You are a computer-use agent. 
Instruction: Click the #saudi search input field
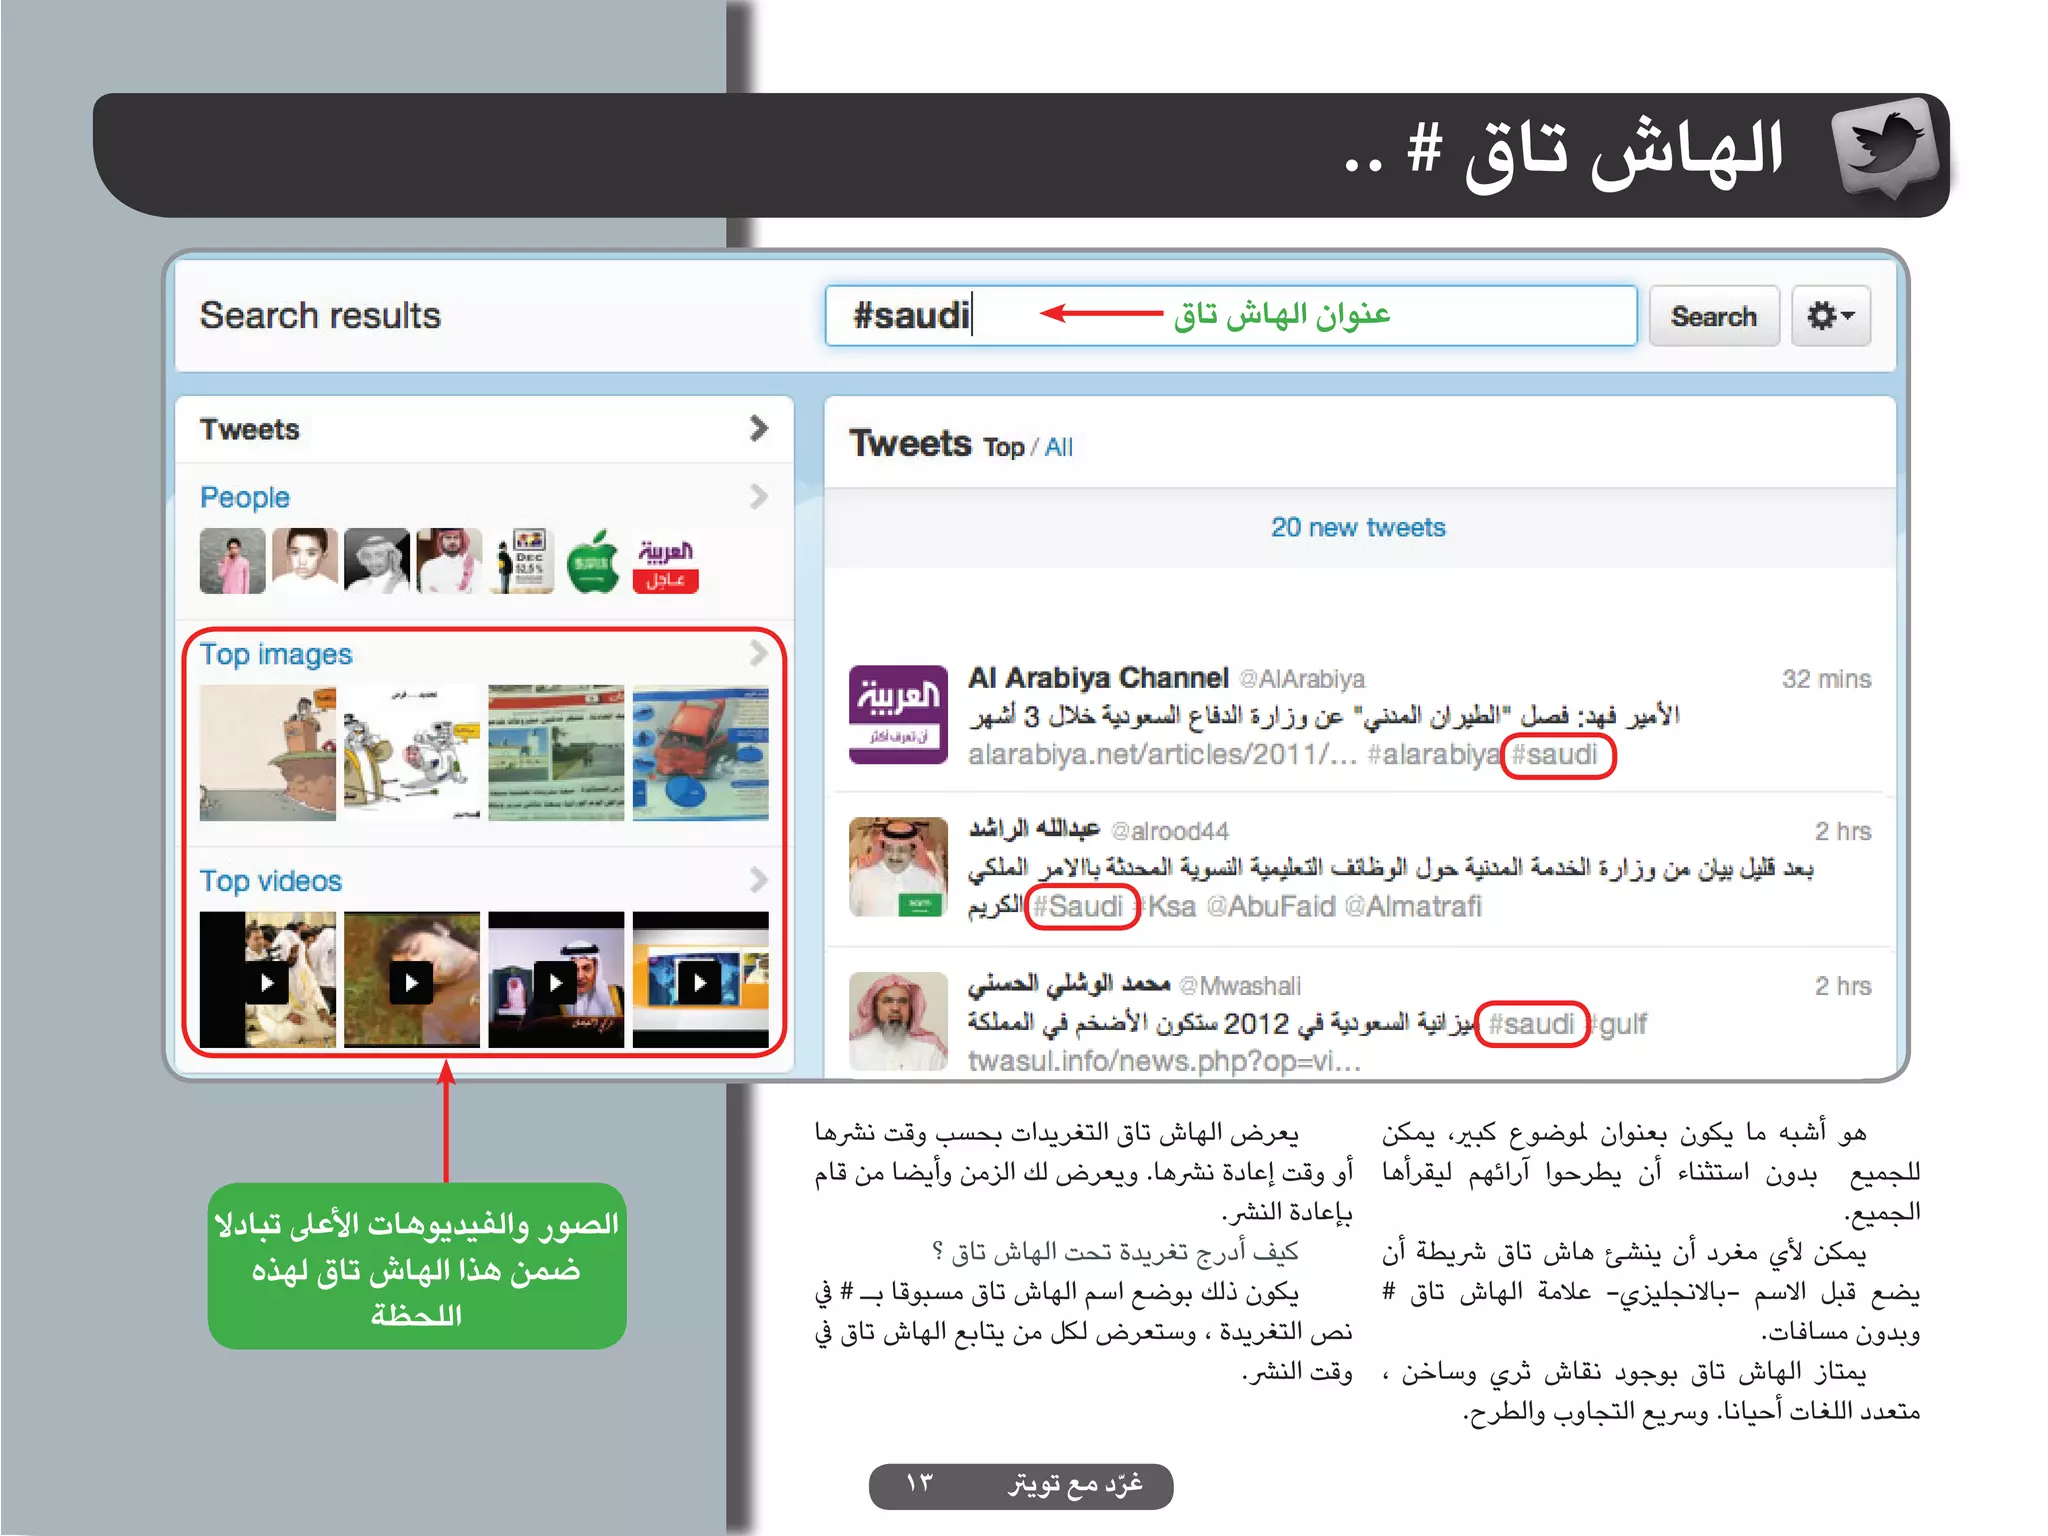point(1230,316)
